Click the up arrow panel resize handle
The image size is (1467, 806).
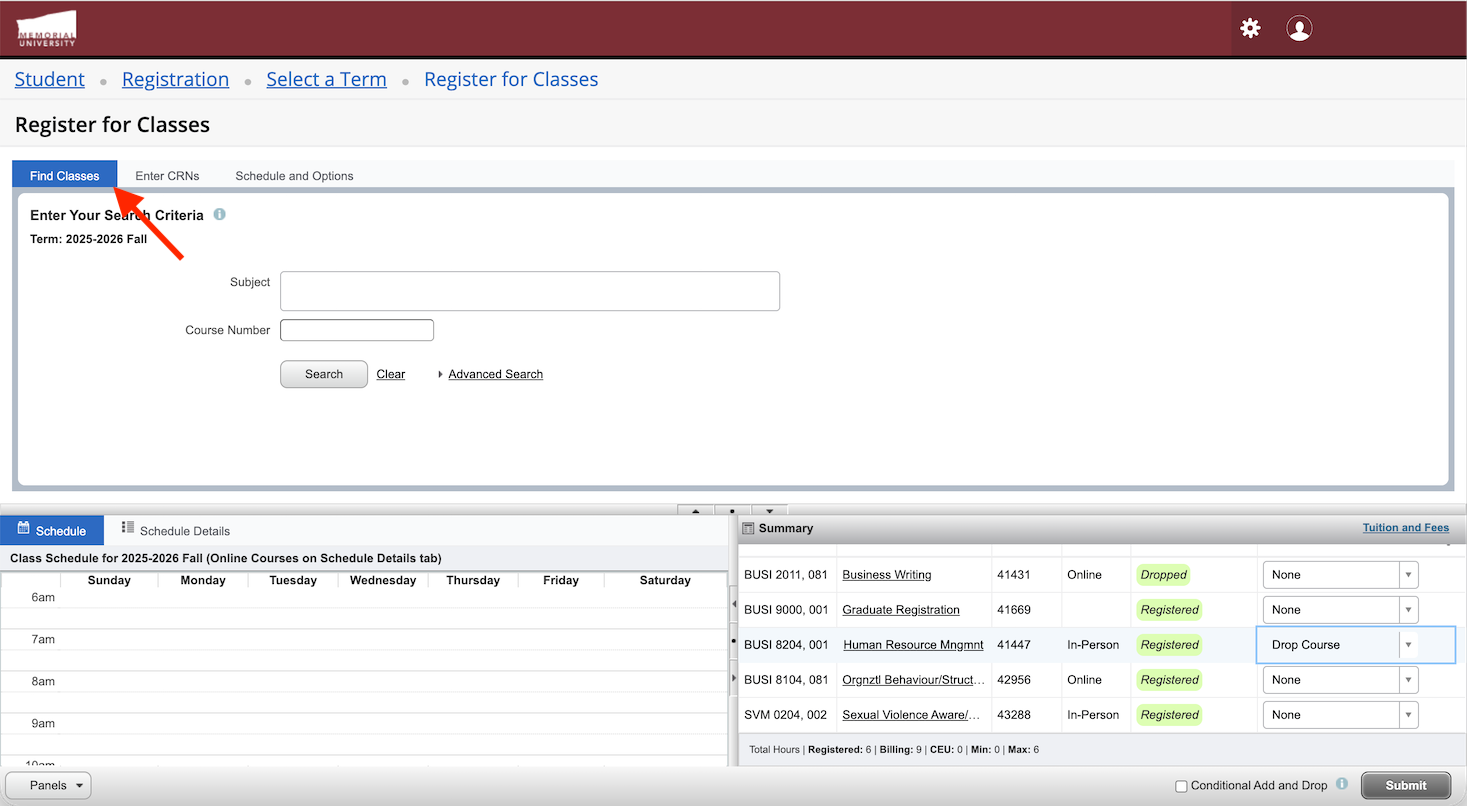pos(696,510)
